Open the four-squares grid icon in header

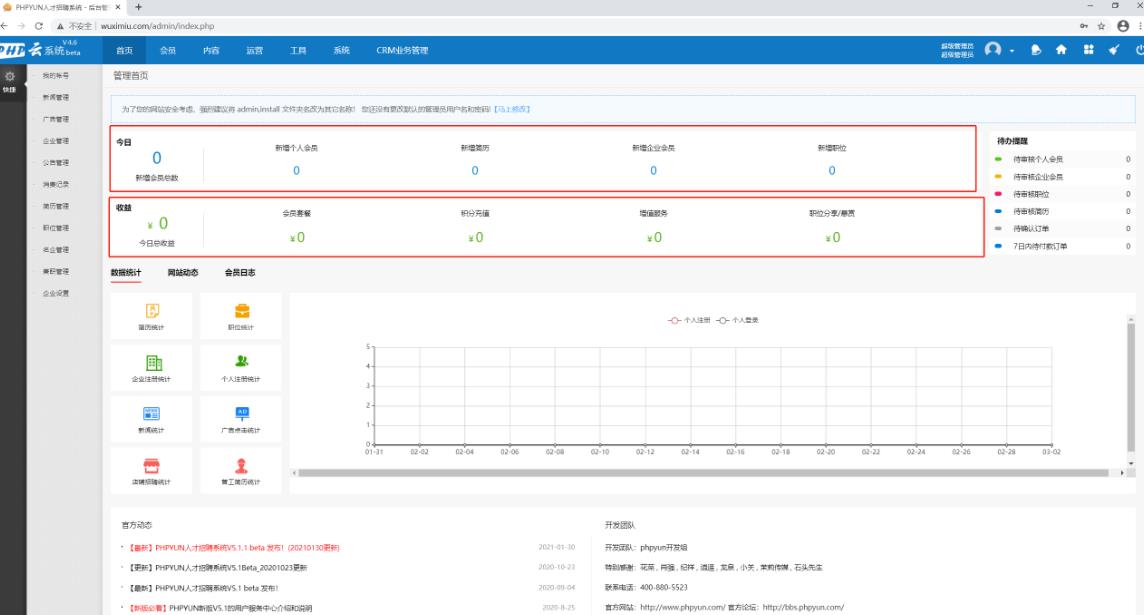point(1086,51)
